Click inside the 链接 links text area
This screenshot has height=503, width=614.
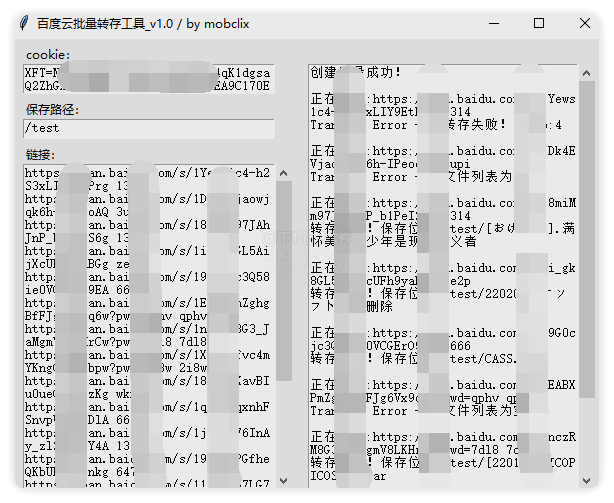149,326
